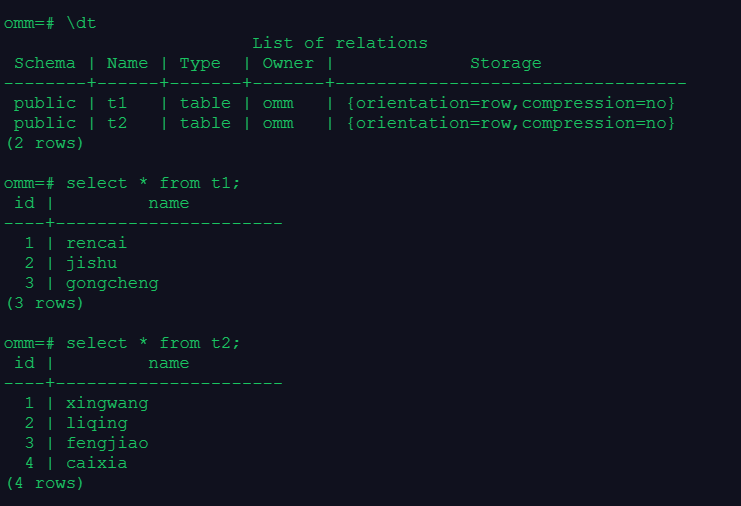The image size is (741, 506).
Task: Select the fengjiao value
Action: 107,443
